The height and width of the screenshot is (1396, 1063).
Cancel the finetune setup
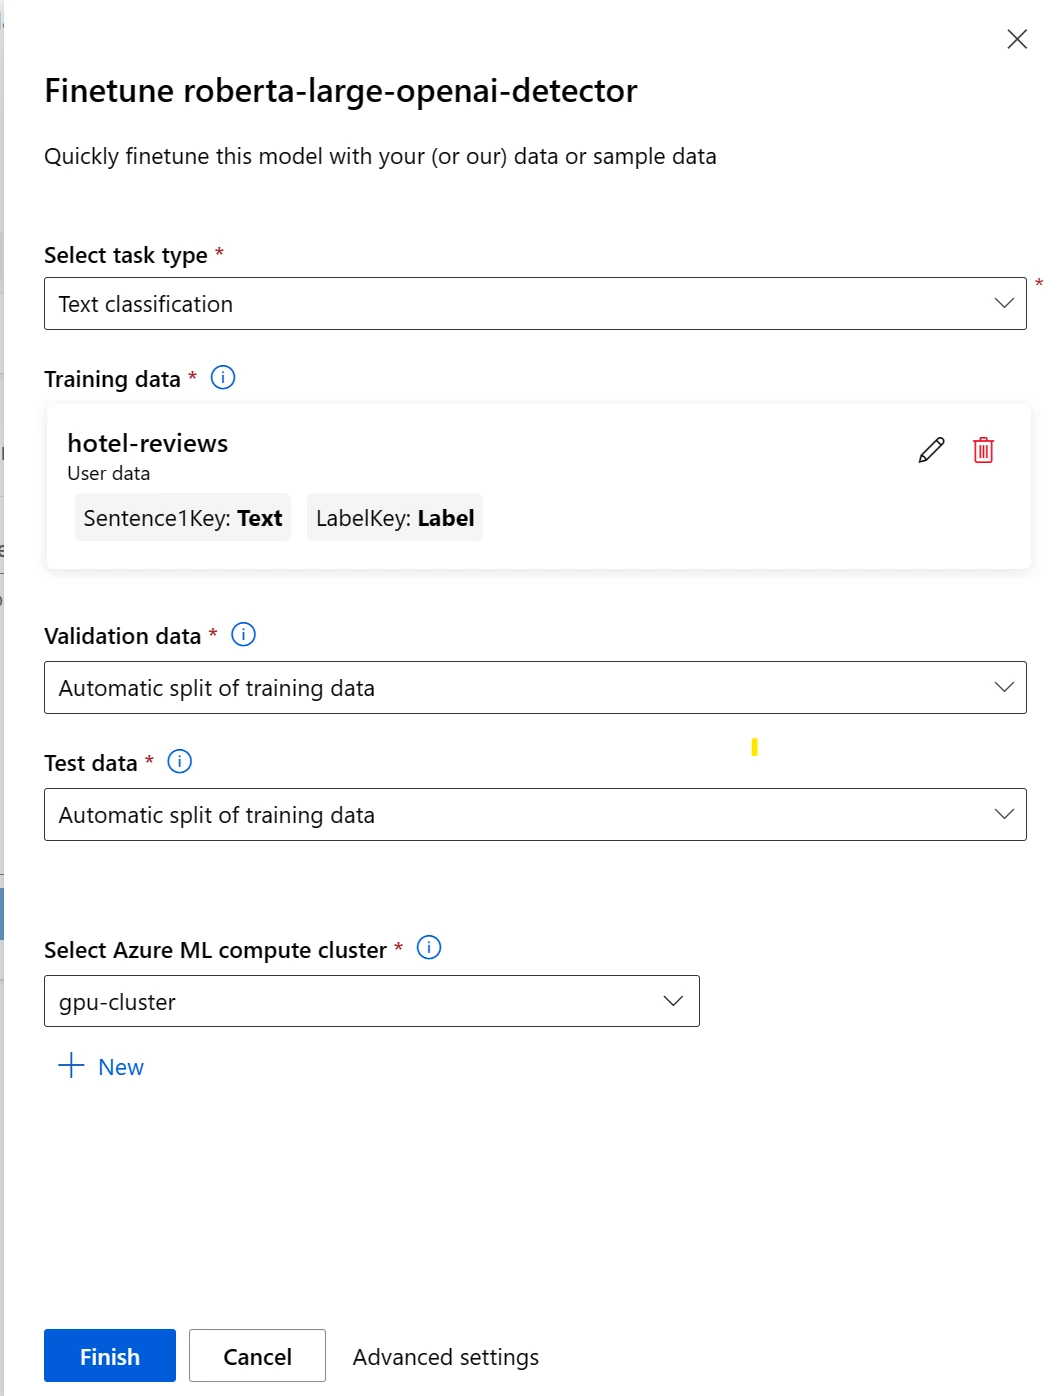click(257, 1356)
